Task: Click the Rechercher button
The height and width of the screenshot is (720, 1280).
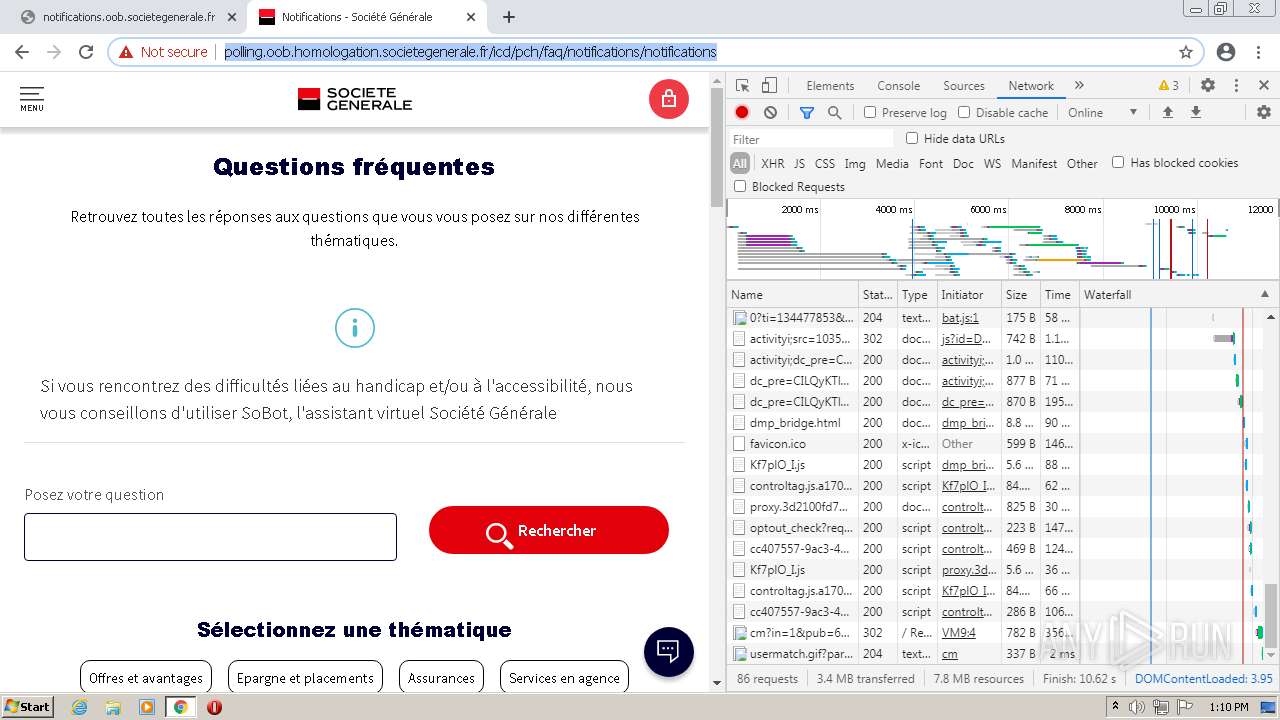Action: coord(548,530)
